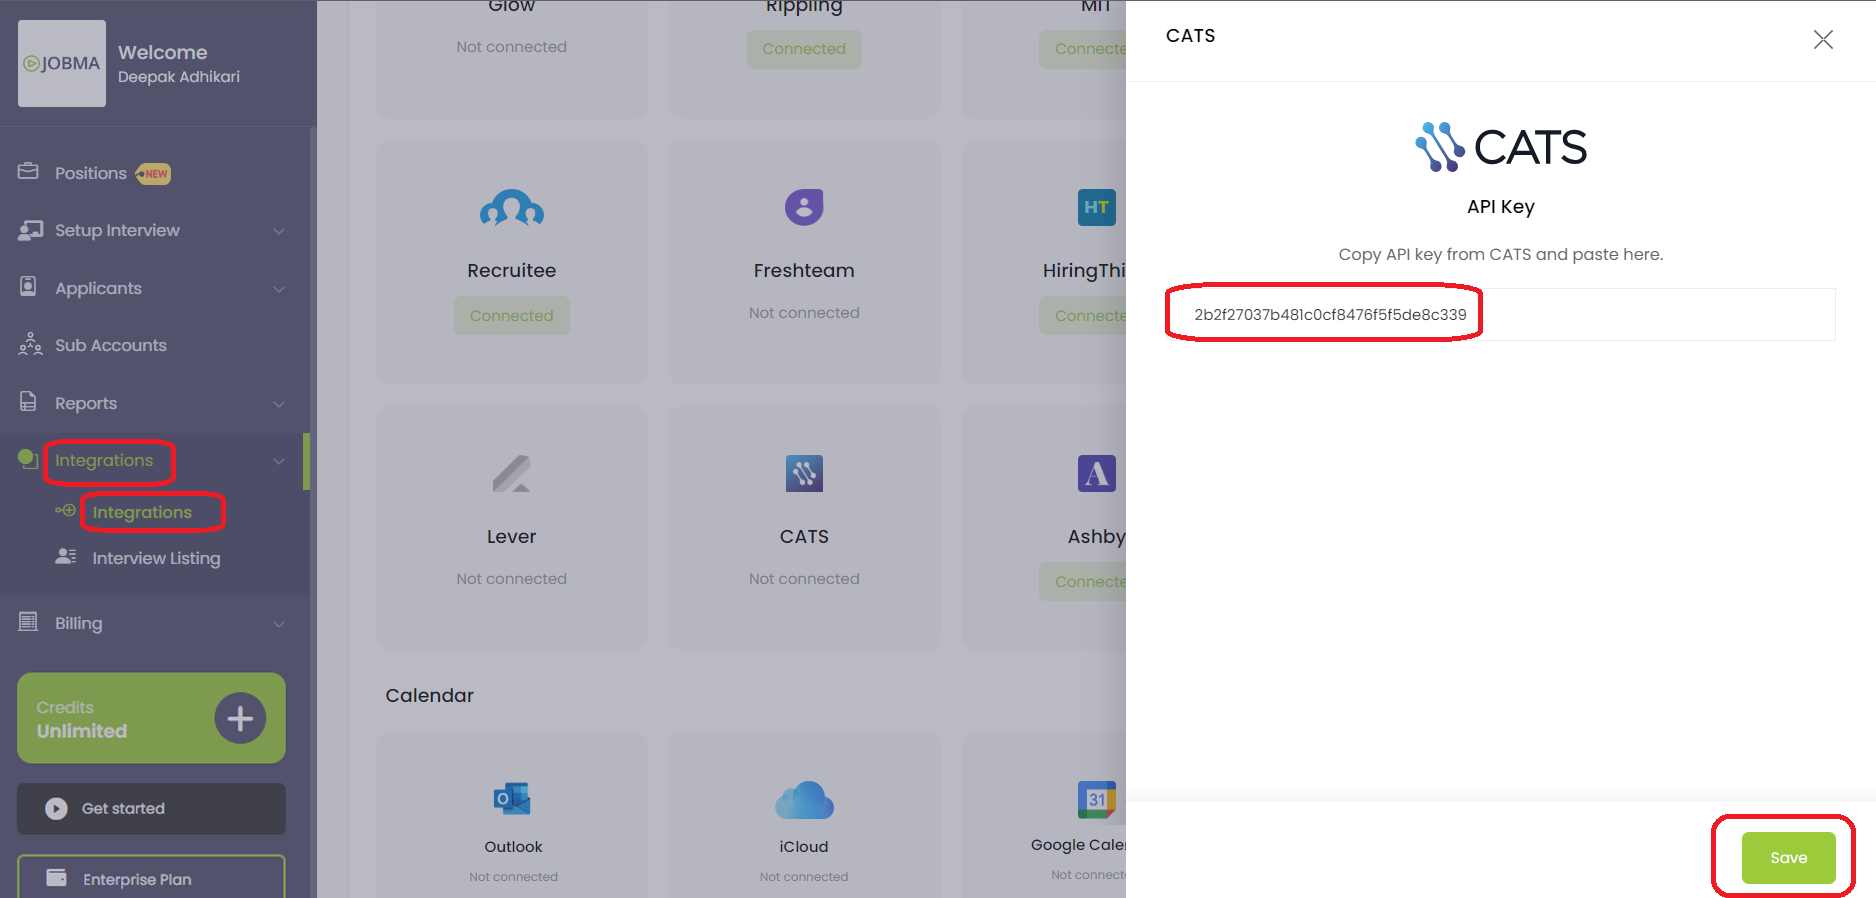This screenshot has height=898, width=1876.
Task: Click the Get started play icon
Action: point(56,808)
